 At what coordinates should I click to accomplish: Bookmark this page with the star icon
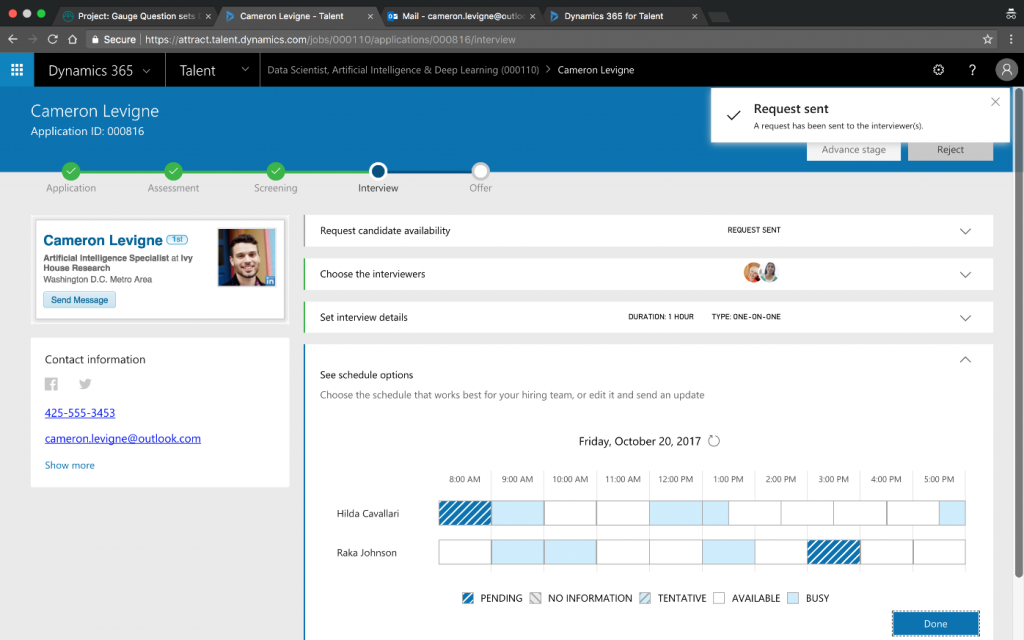point(987,39)
